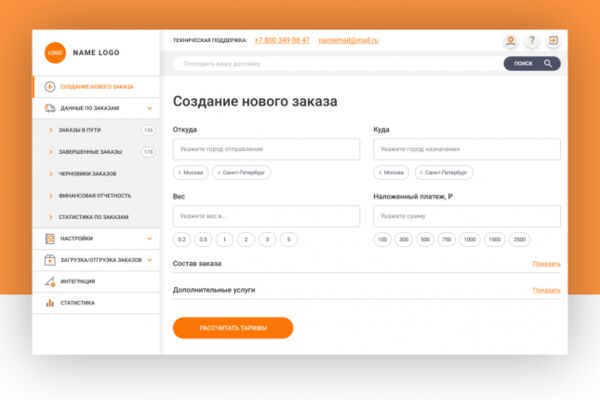Open the help question mark icon
This screenshot has width=600, height=400.
pos(532,41)
